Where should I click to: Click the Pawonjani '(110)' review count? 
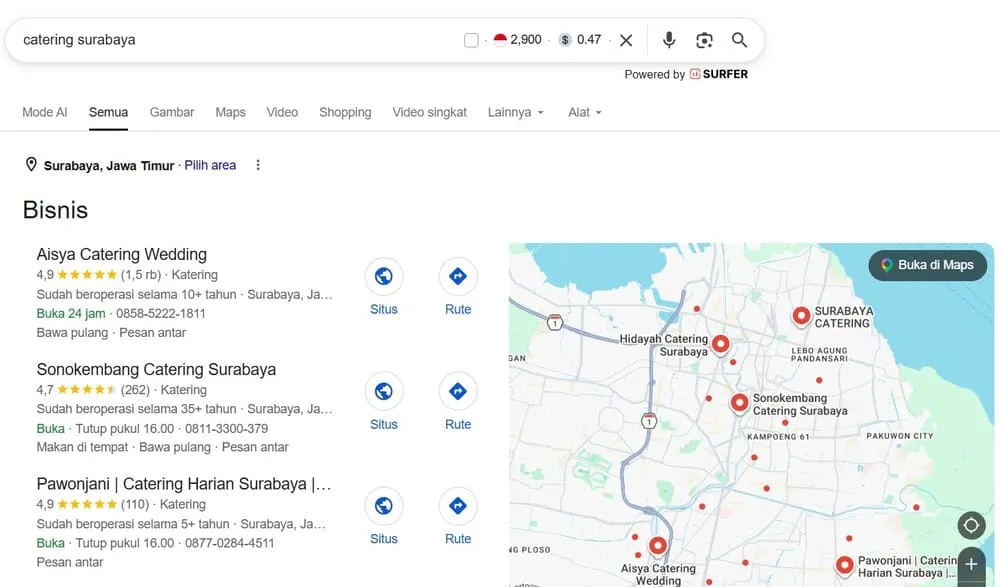pos(135,505)
